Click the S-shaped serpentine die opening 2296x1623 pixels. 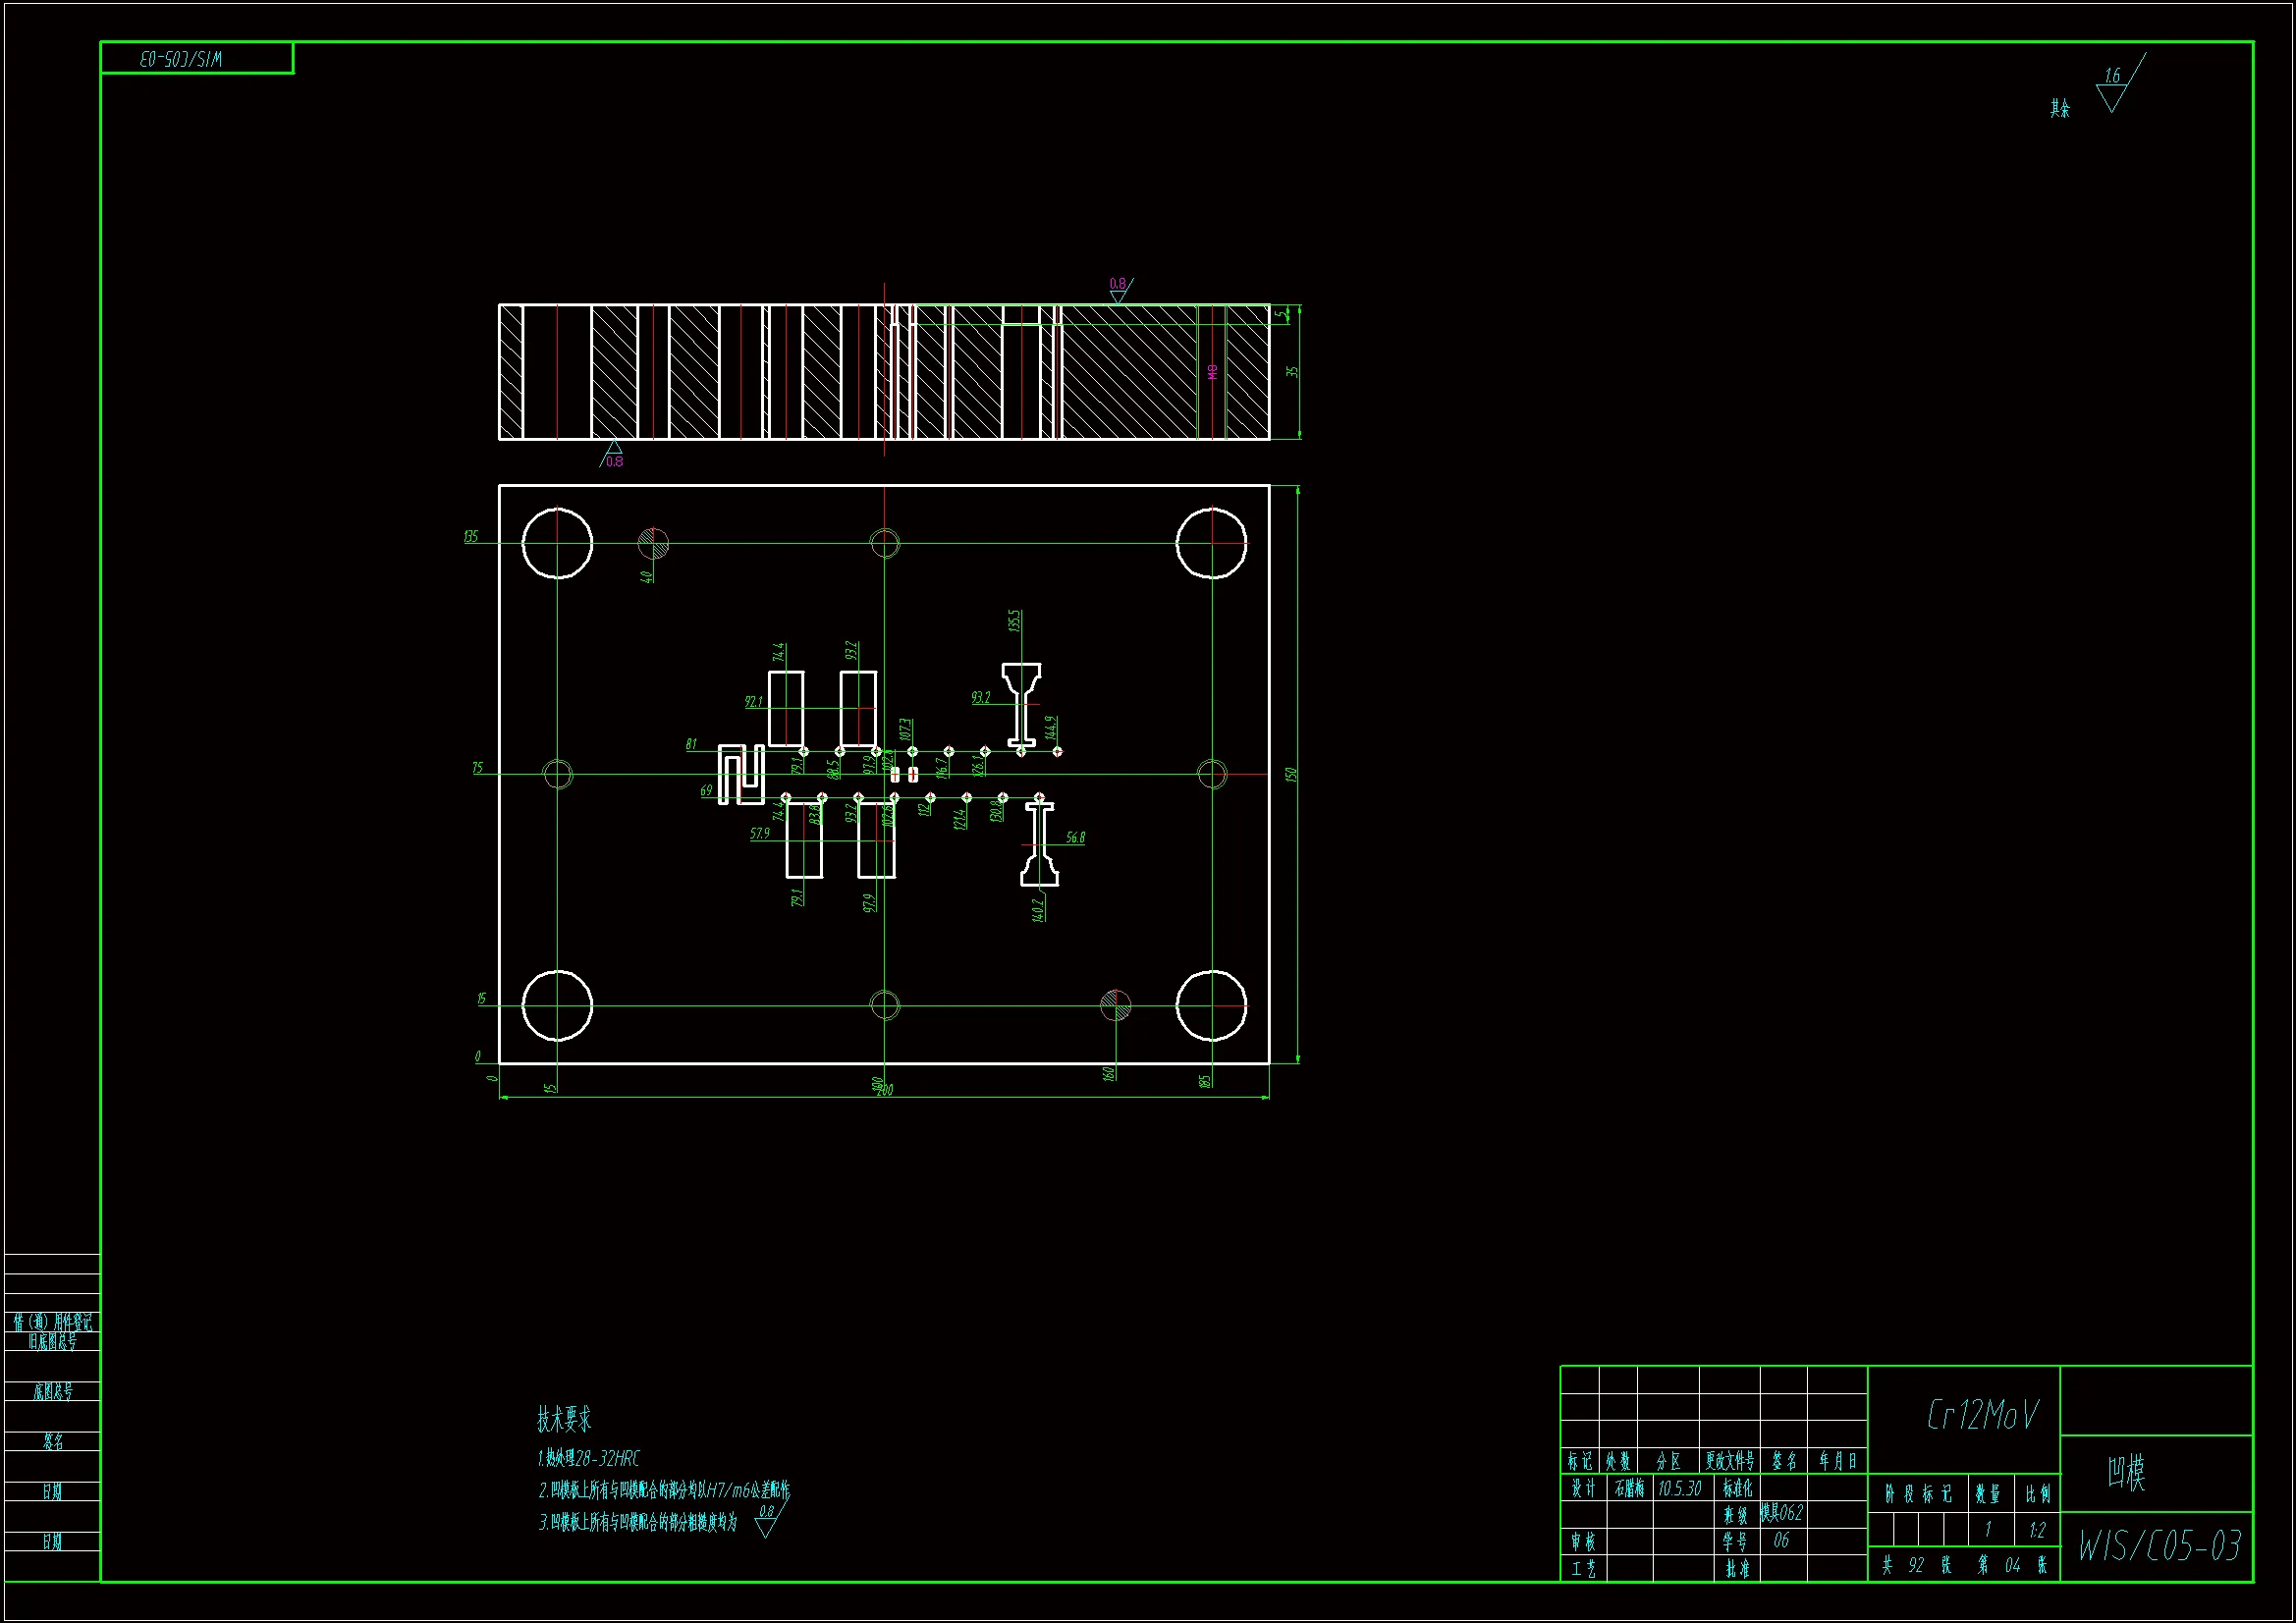(x=741, y=773)
